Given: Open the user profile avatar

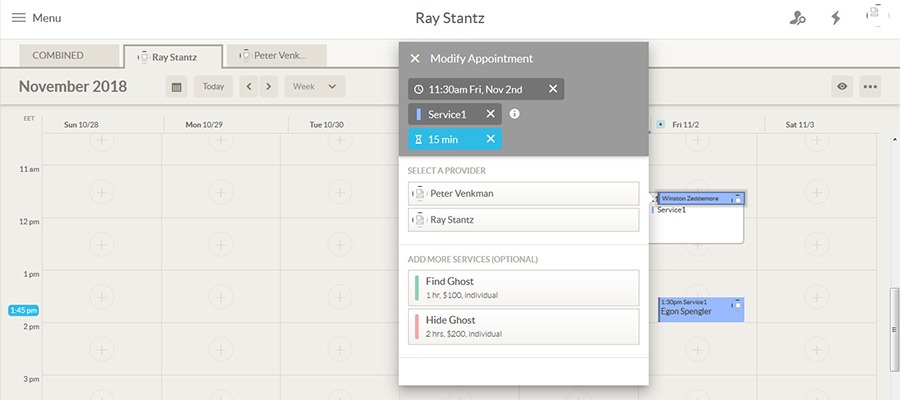Looking at the screenshot, I should coord(878,16).
